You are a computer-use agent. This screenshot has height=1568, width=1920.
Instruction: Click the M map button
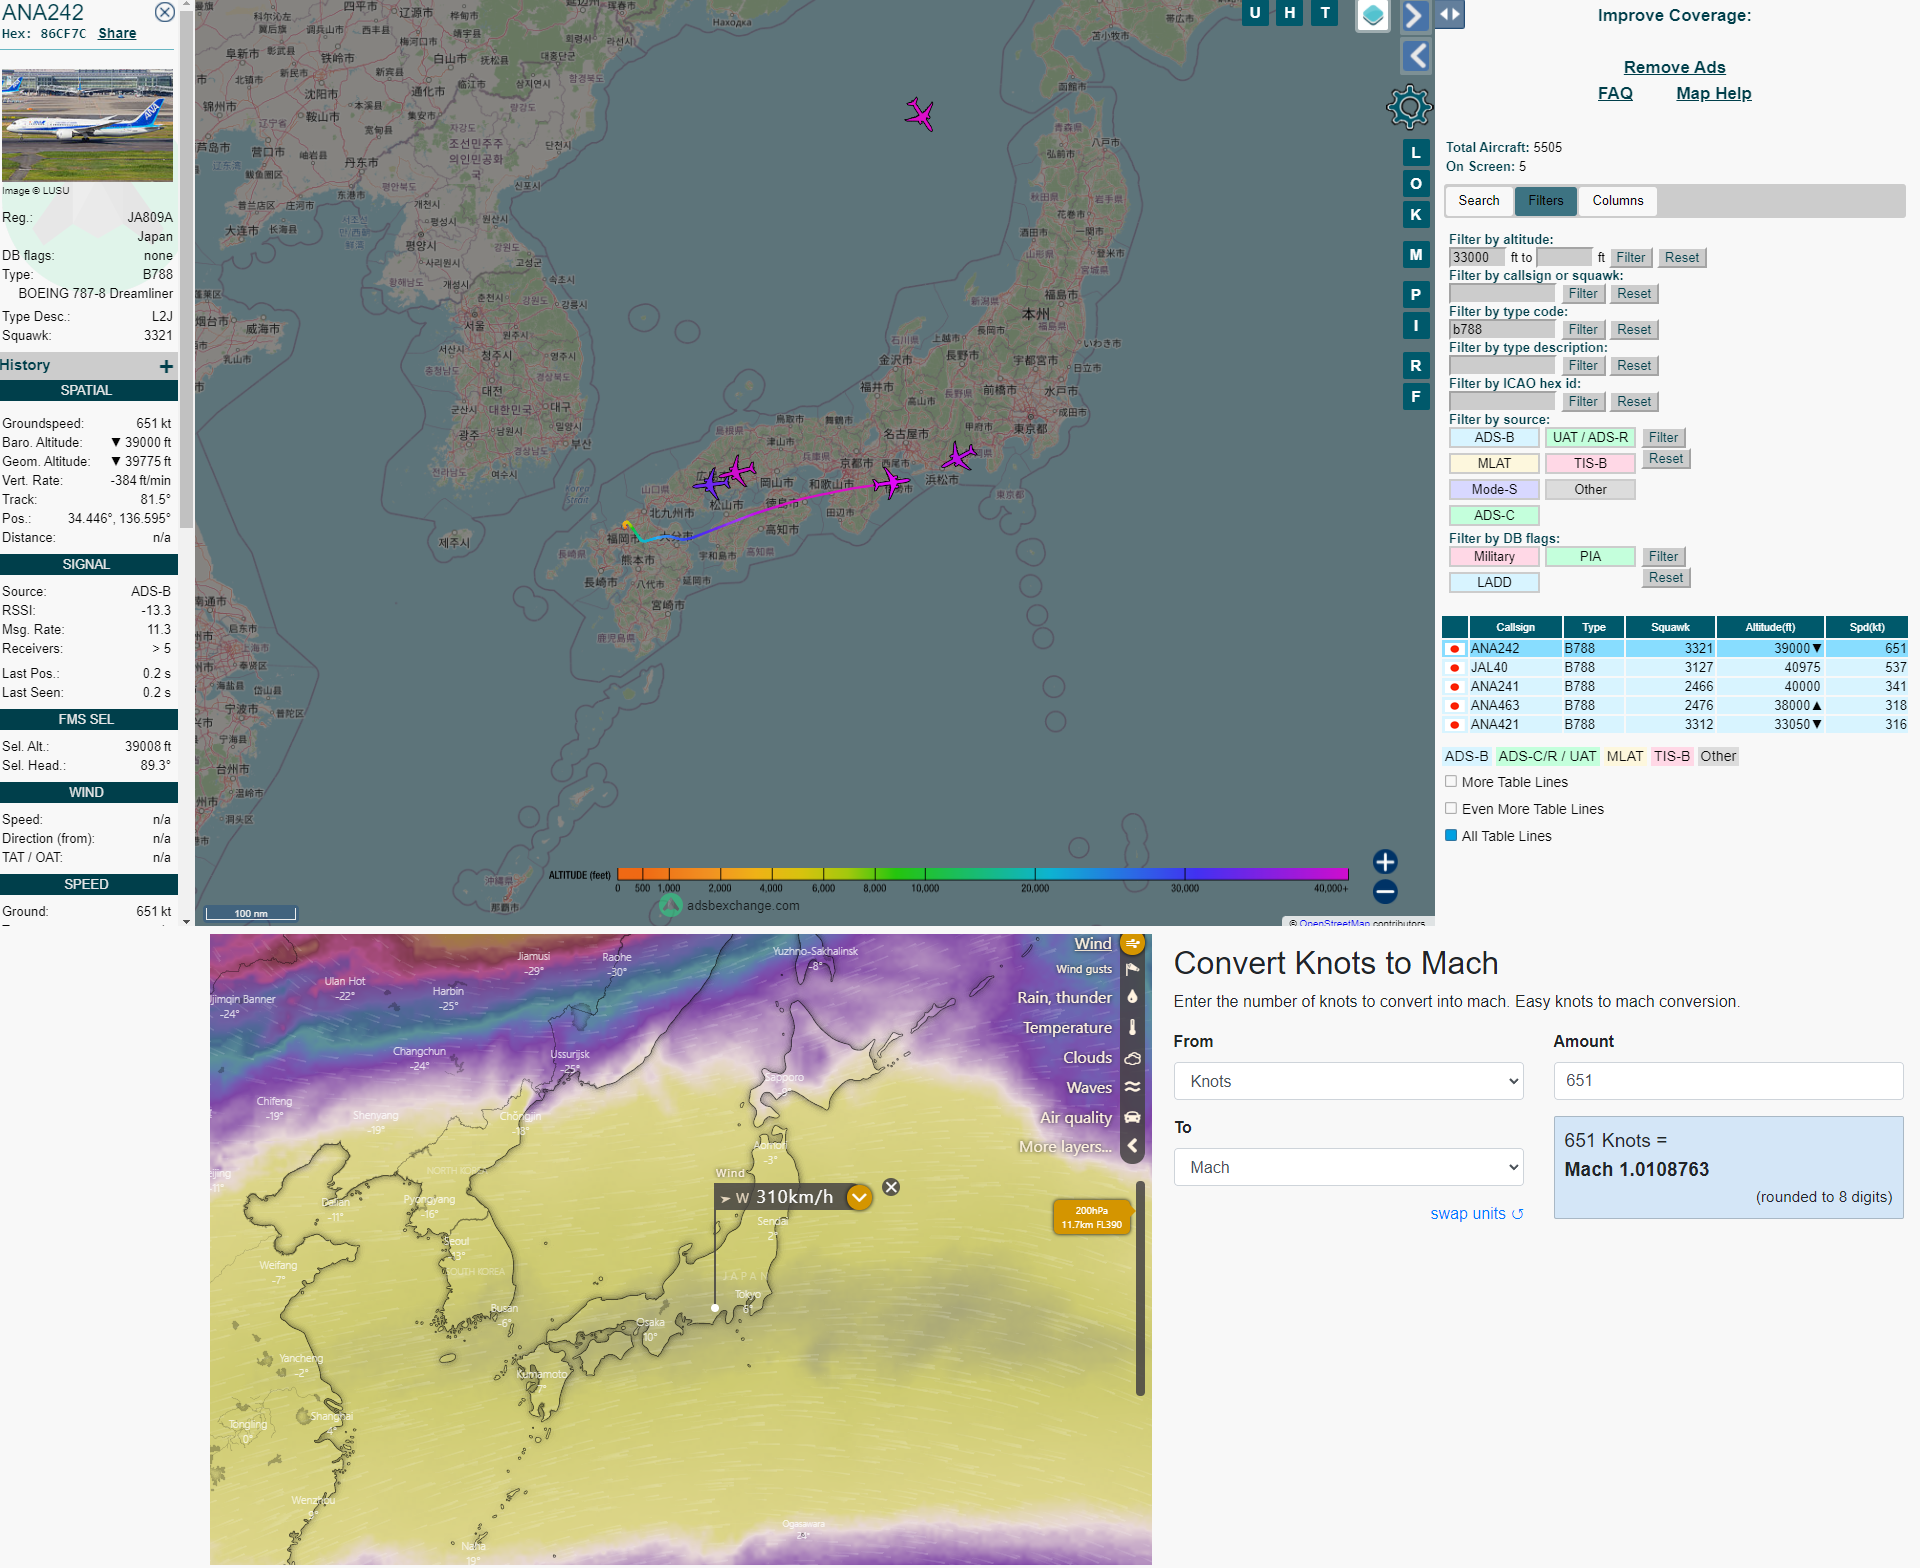click(1416, 255)
